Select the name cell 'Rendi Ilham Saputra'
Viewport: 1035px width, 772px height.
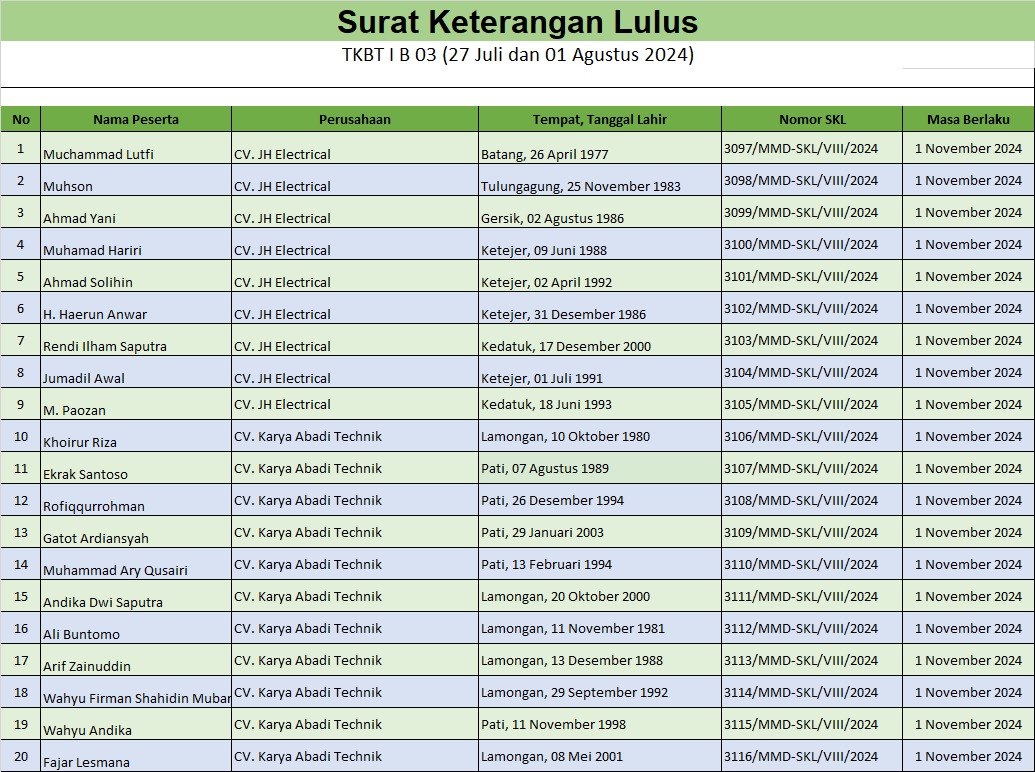pyautogui.click(x=136, y=340)
